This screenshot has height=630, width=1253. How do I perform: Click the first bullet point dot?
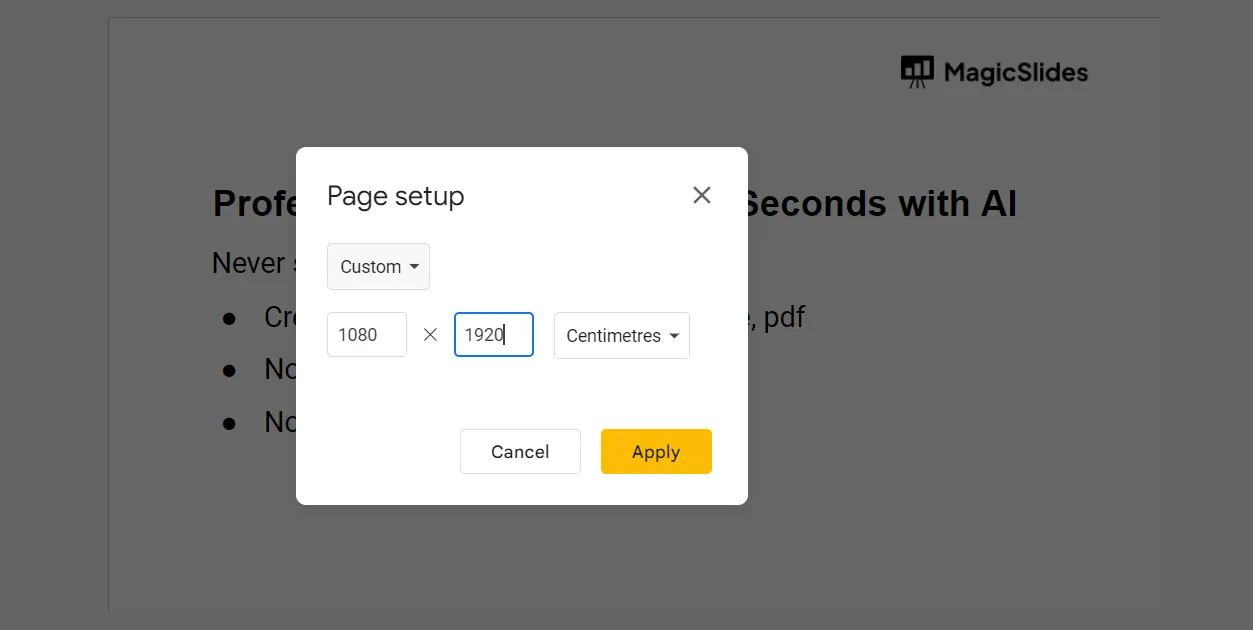(229, 318)
